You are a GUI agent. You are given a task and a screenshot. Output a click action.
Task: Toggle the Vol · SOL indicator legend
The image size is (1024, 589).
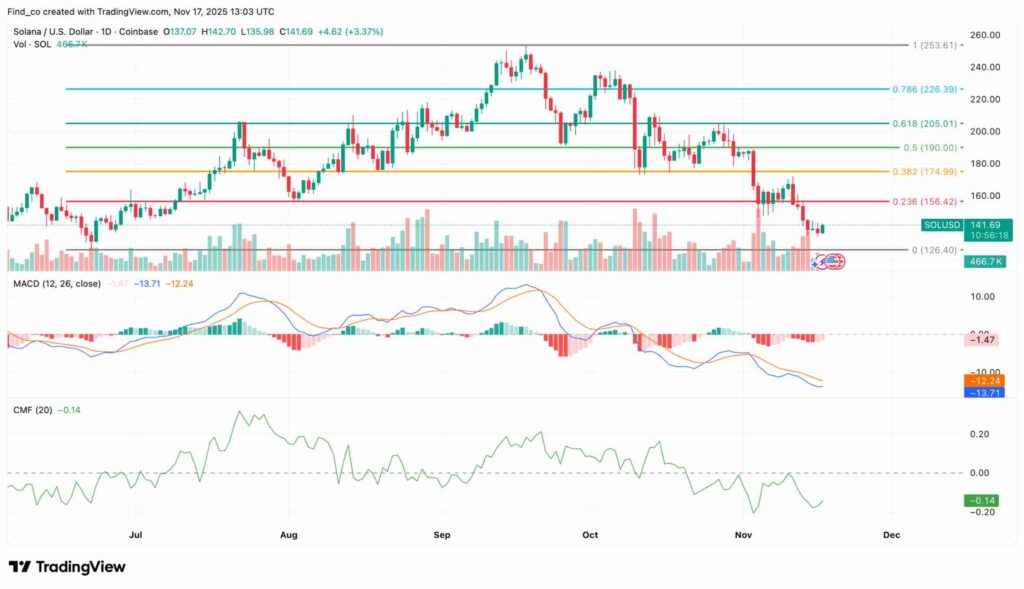click(30, 44)
